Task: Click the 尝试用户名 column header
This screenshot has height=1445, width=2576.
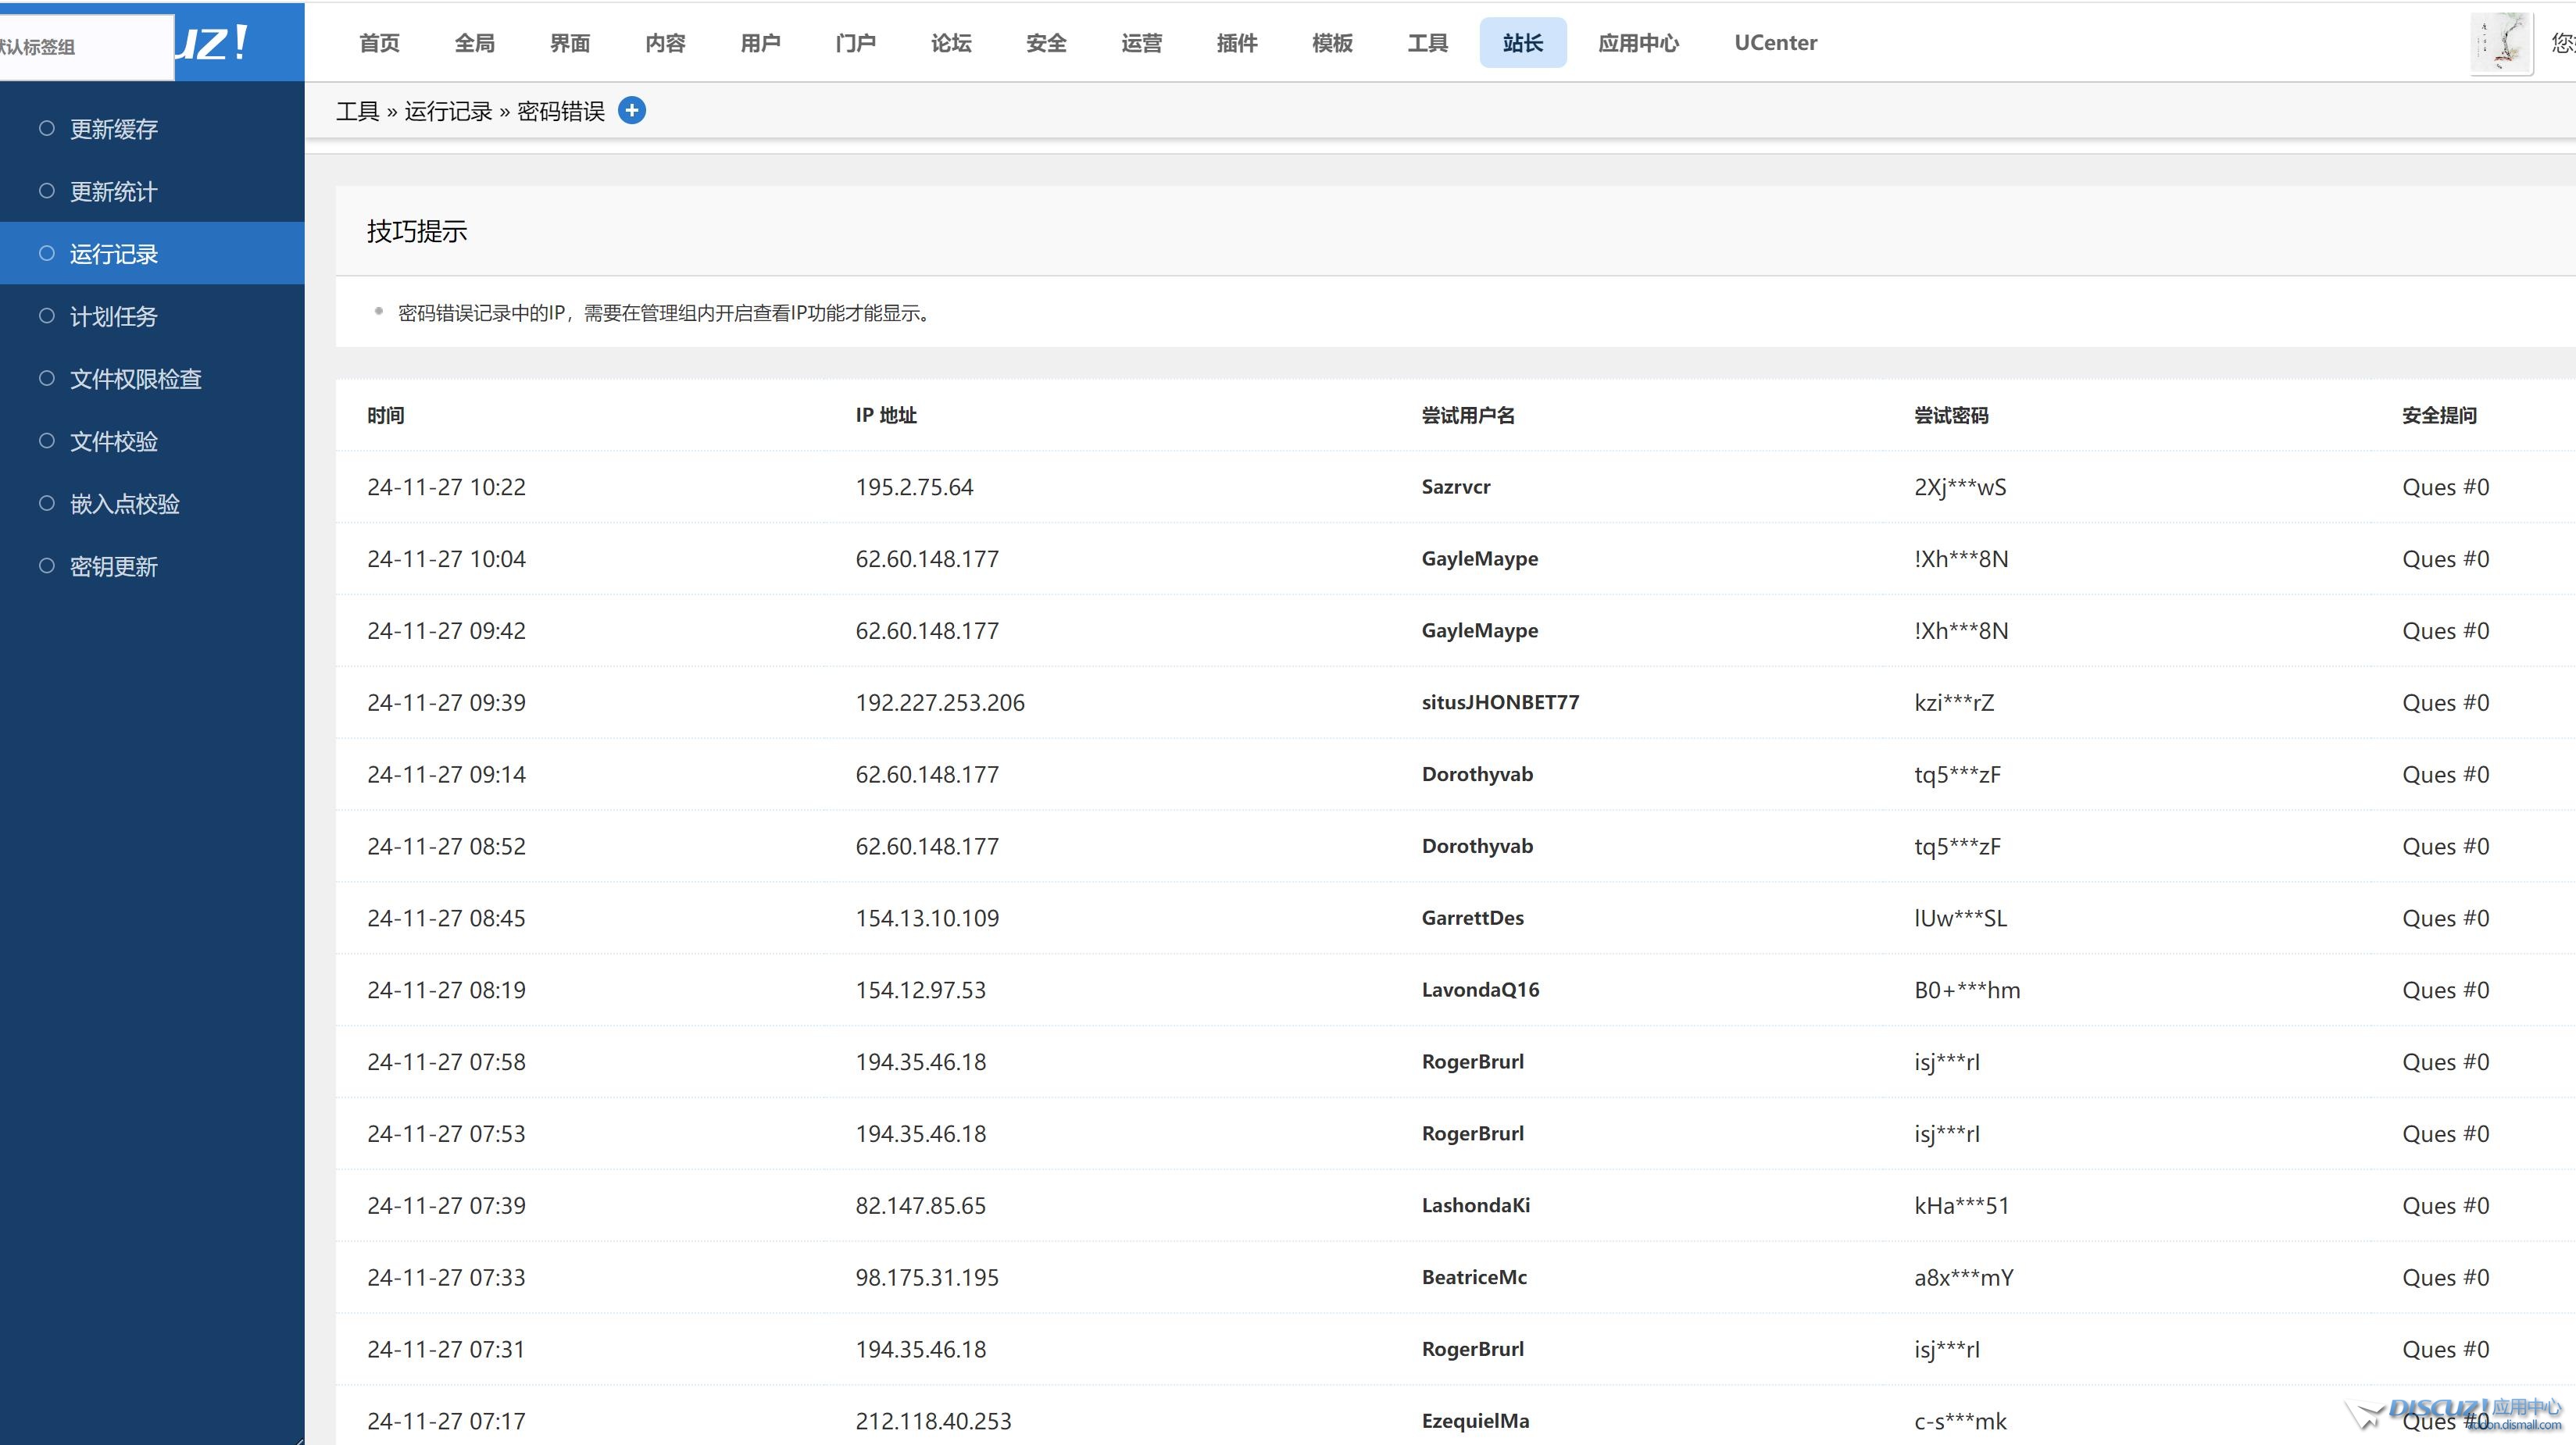Action: point(1468,415)
